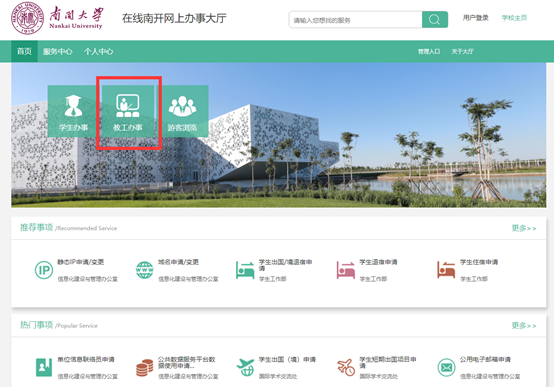Focus the service search input field
Viewport: 554px width, 387px height.
tap(355, 19)
